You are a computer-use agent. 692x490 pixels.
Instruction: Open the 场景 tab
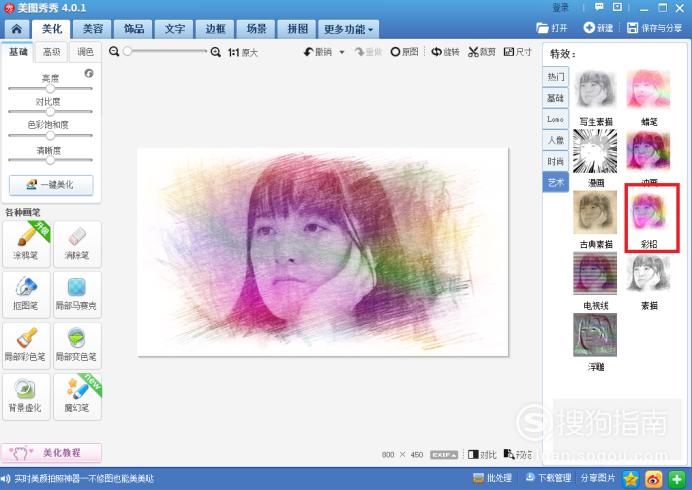256,29
